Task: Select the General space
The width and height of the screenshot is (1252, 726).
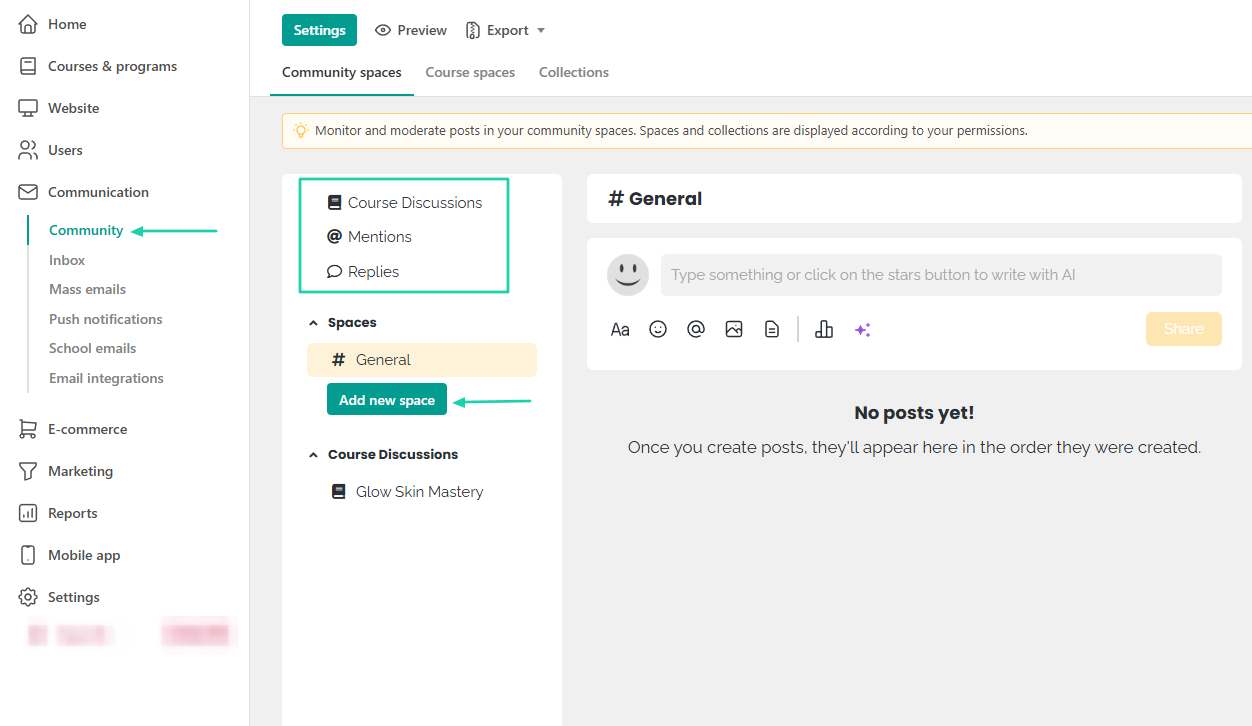Action: tap(422, 360)
